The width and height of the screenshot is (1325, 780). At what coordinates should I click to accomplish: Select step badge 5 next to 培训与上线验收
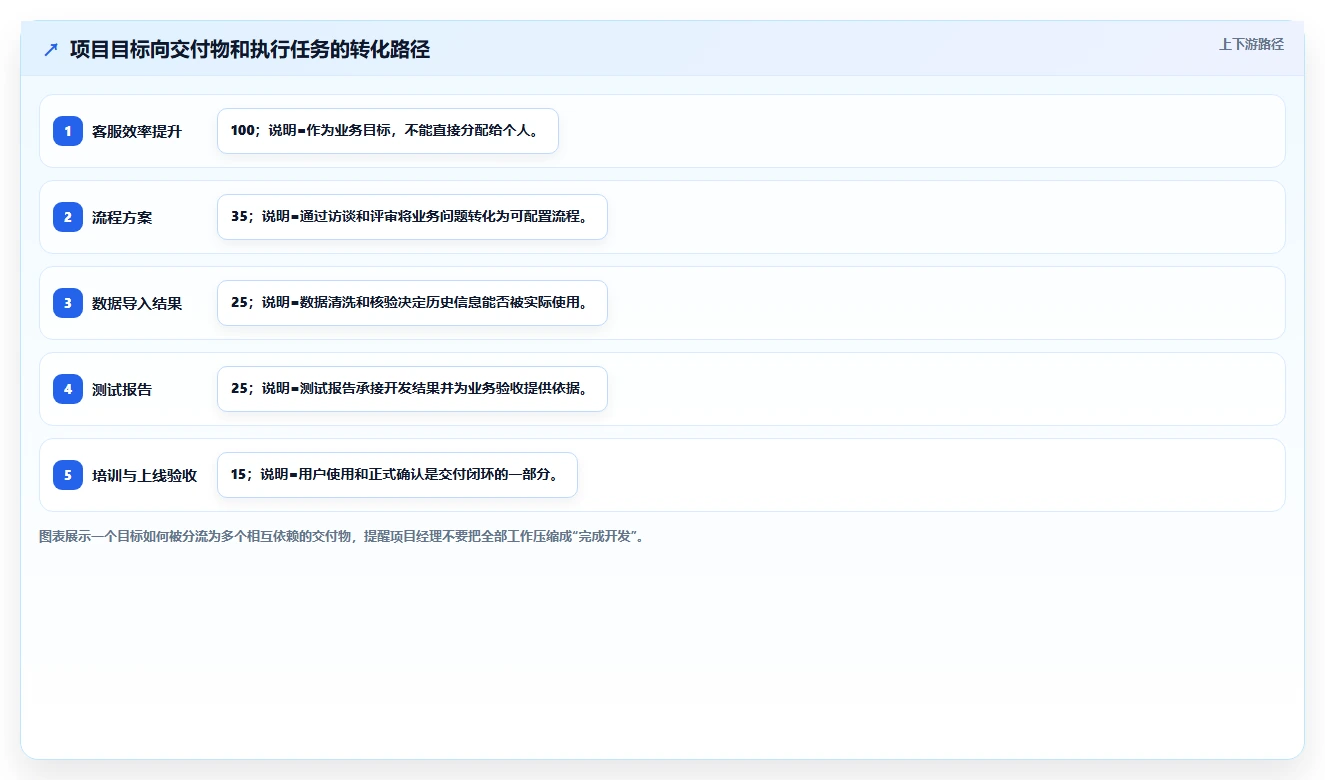(x=68, y=475)
